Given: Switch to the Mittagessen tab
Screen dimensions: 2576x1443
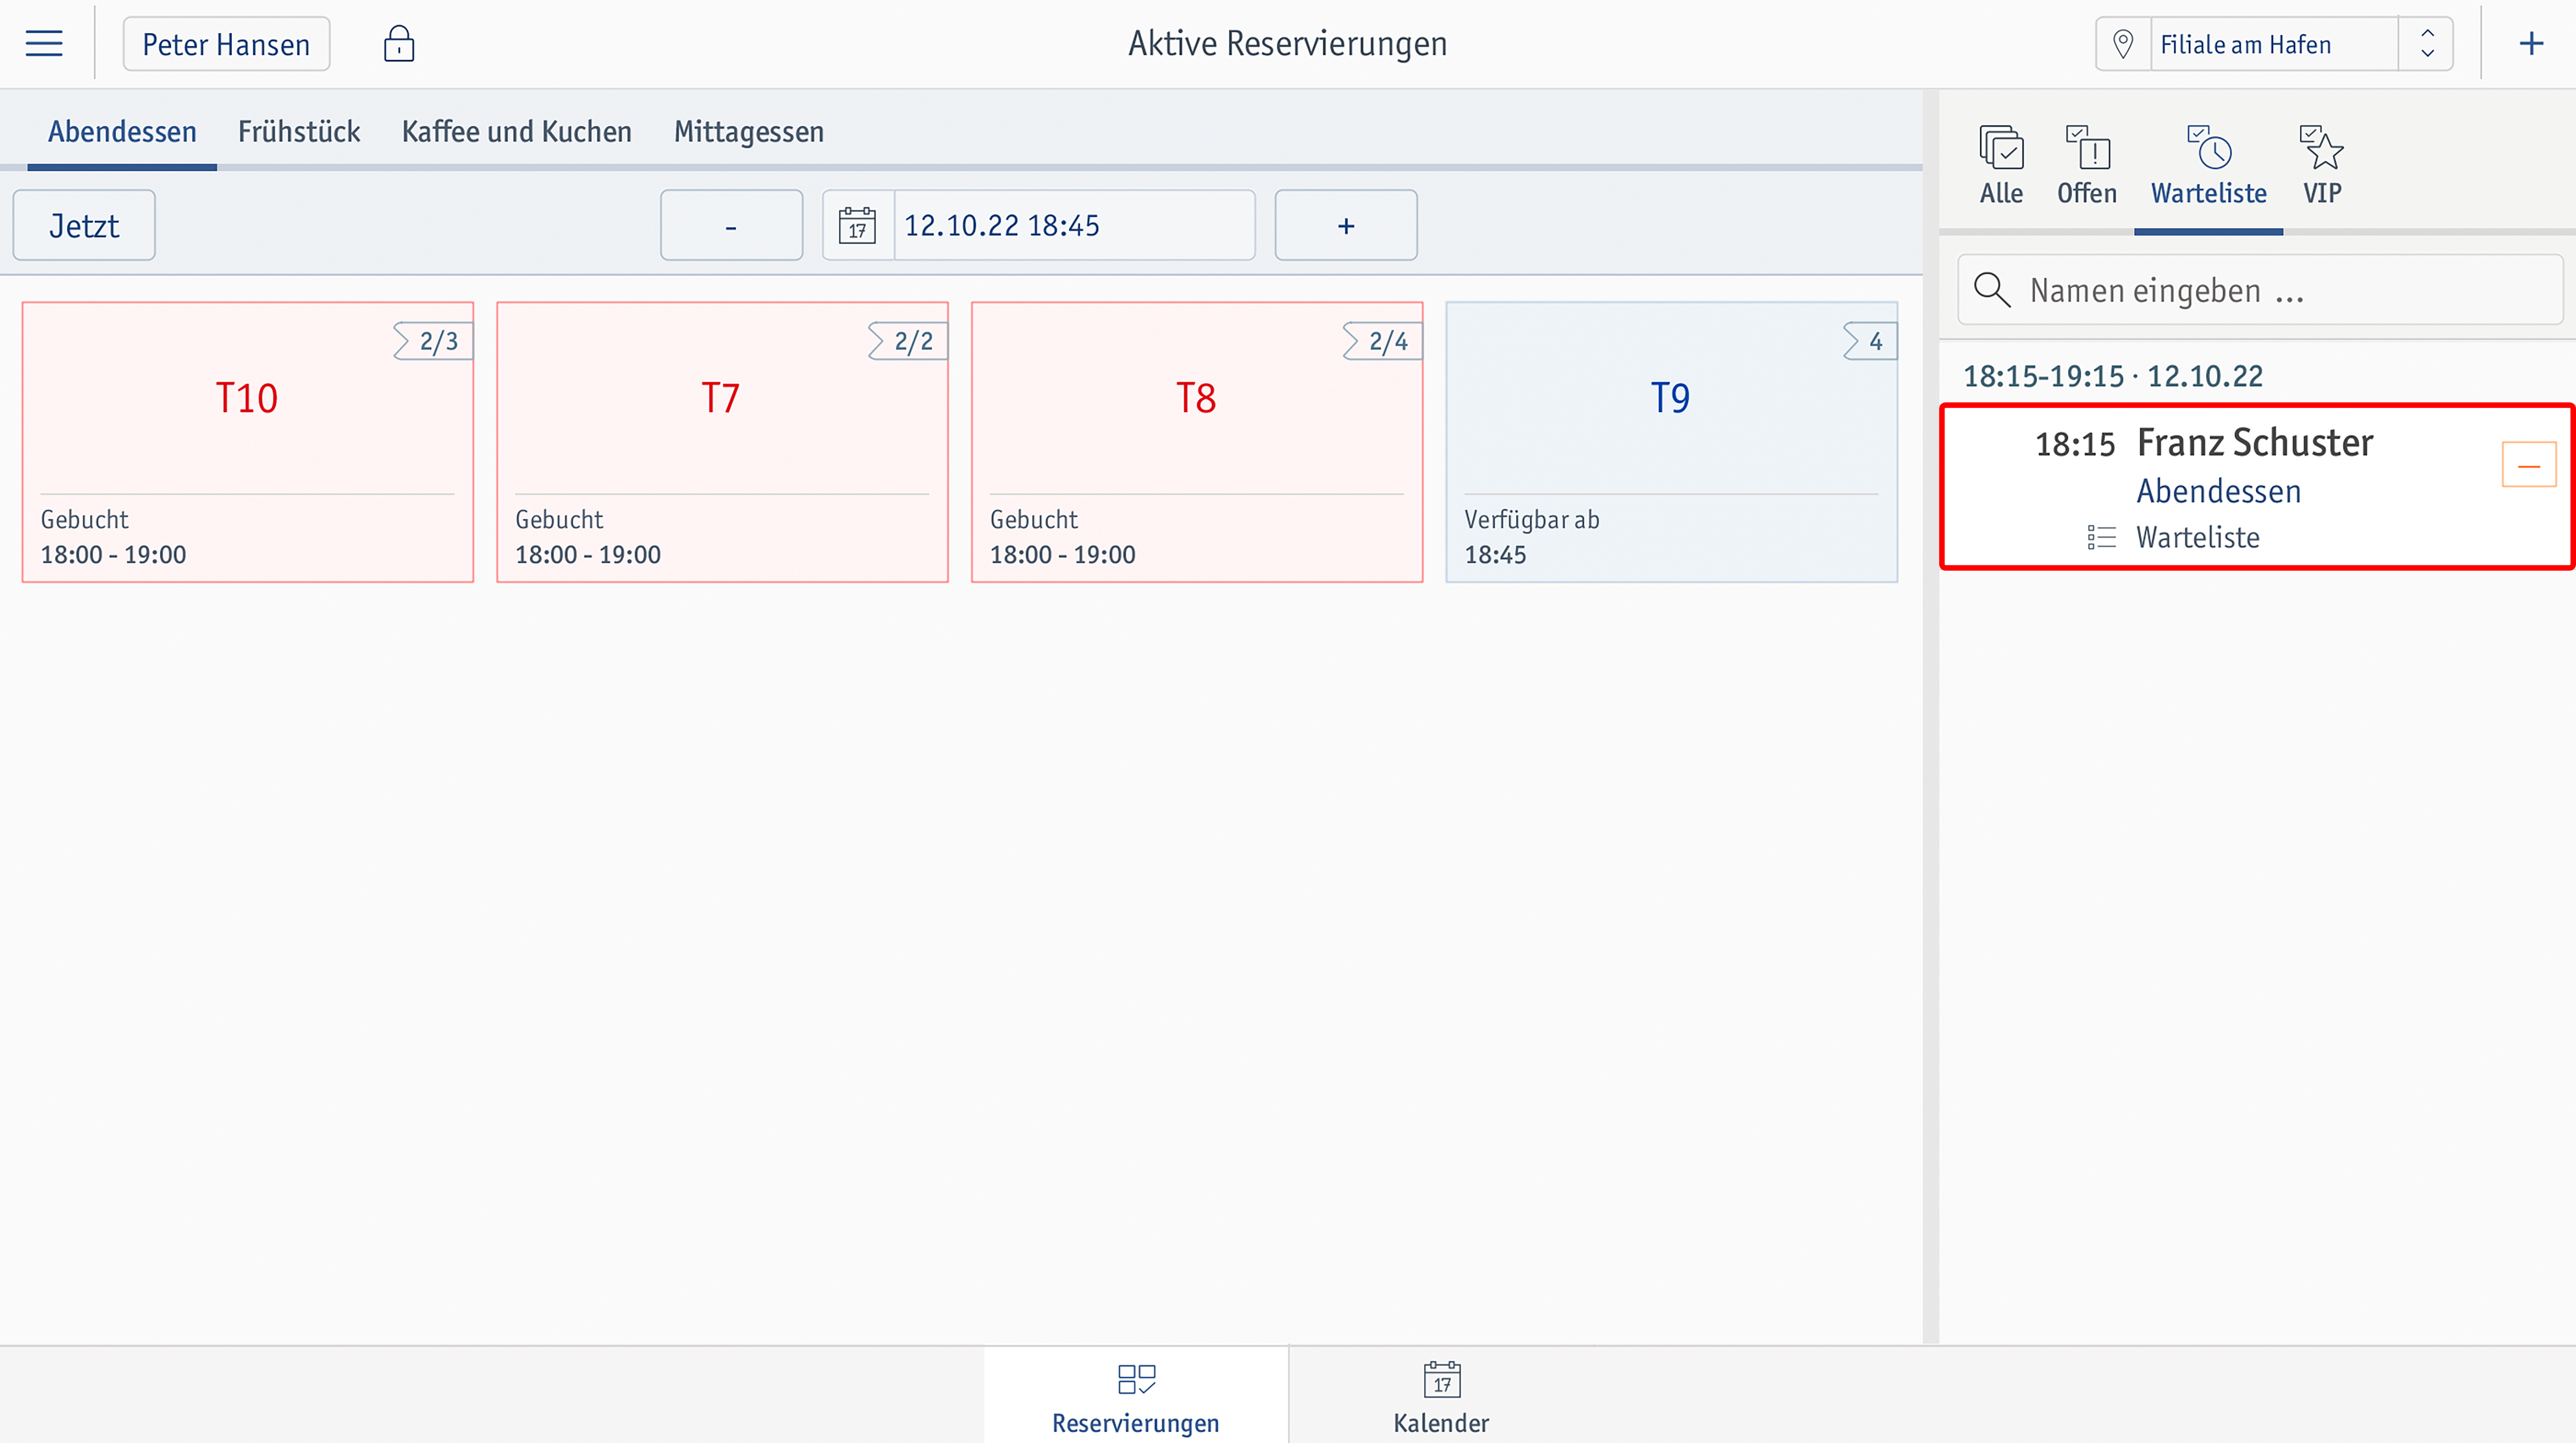Looking at the screenshot, I should point(749,132).
